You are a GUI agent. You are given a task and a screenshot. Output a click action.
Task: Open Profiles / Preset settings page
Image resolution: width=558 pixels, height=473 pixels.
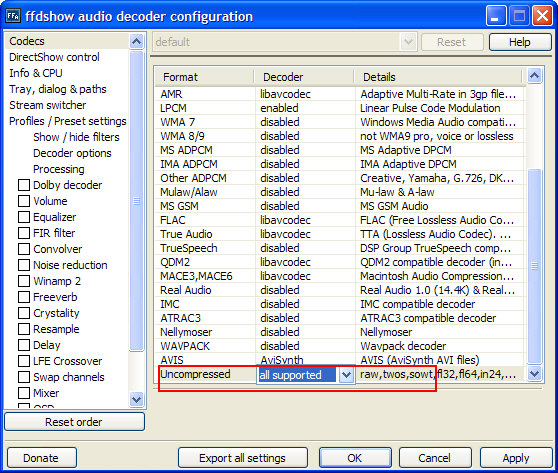tap(68, 121)
